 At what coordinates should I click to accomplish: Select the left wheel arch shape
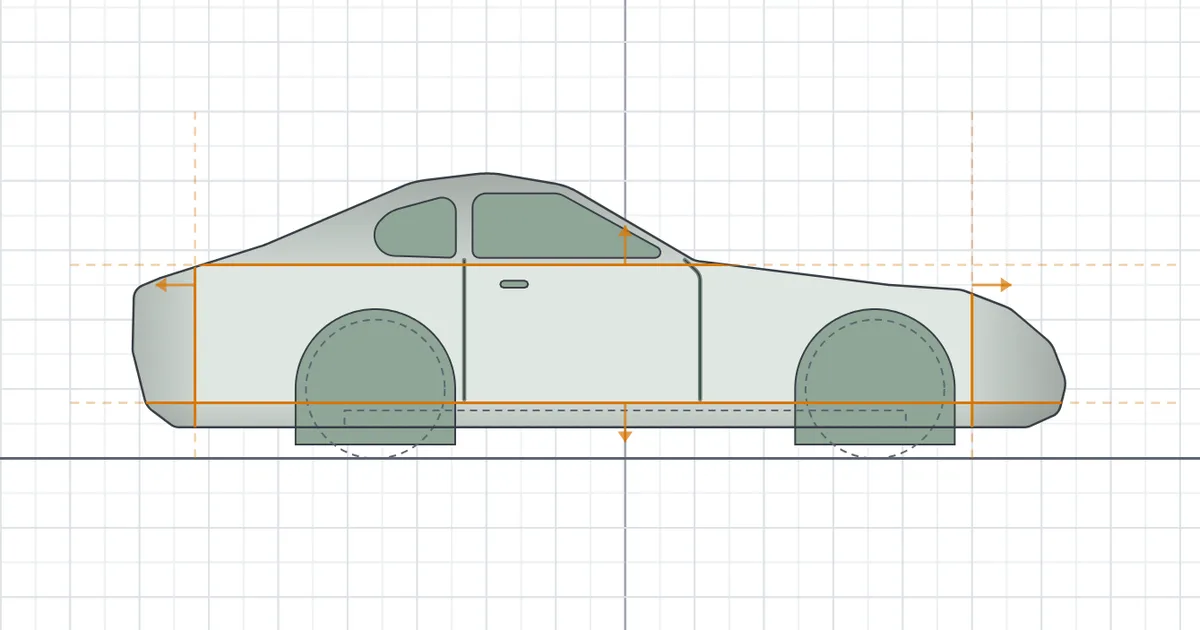click(x=375, y=377)
